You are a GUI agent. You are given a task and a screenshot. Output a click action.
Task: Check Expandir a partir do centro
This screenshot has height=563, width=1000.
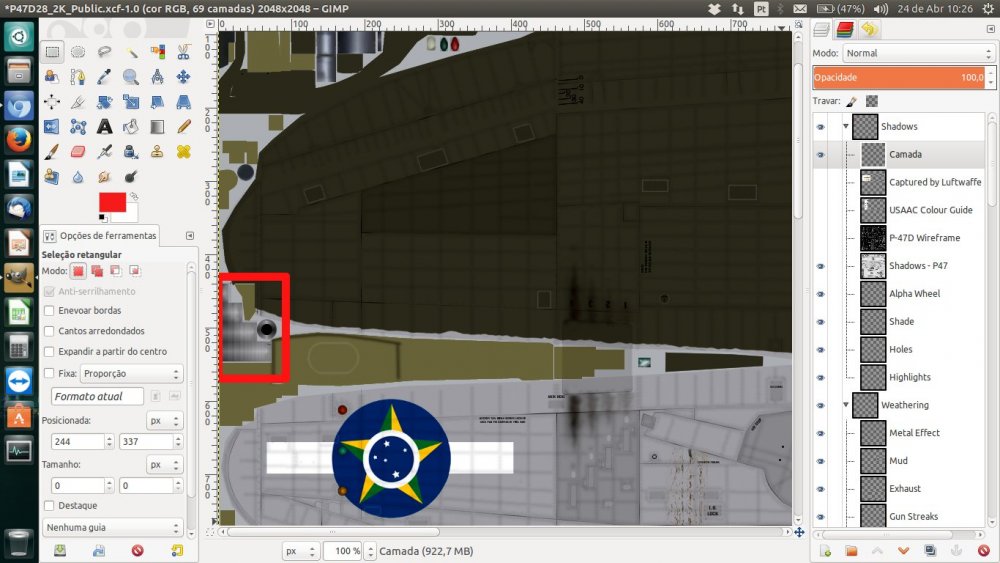(x=49, y=351)
